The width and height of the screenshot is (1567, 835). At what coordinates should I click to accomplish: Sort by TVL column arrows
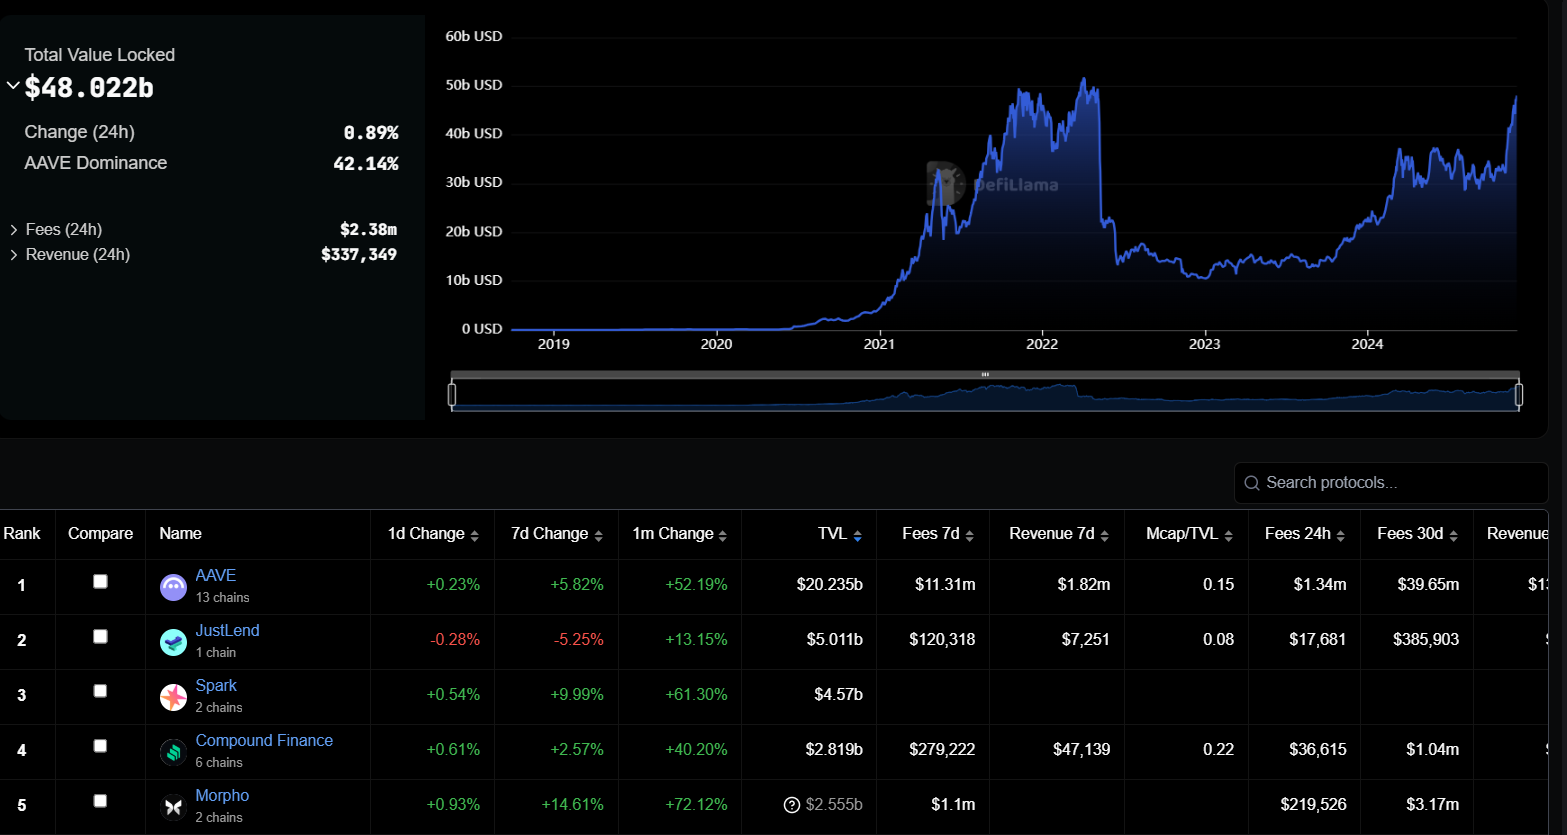pos(858,536)
